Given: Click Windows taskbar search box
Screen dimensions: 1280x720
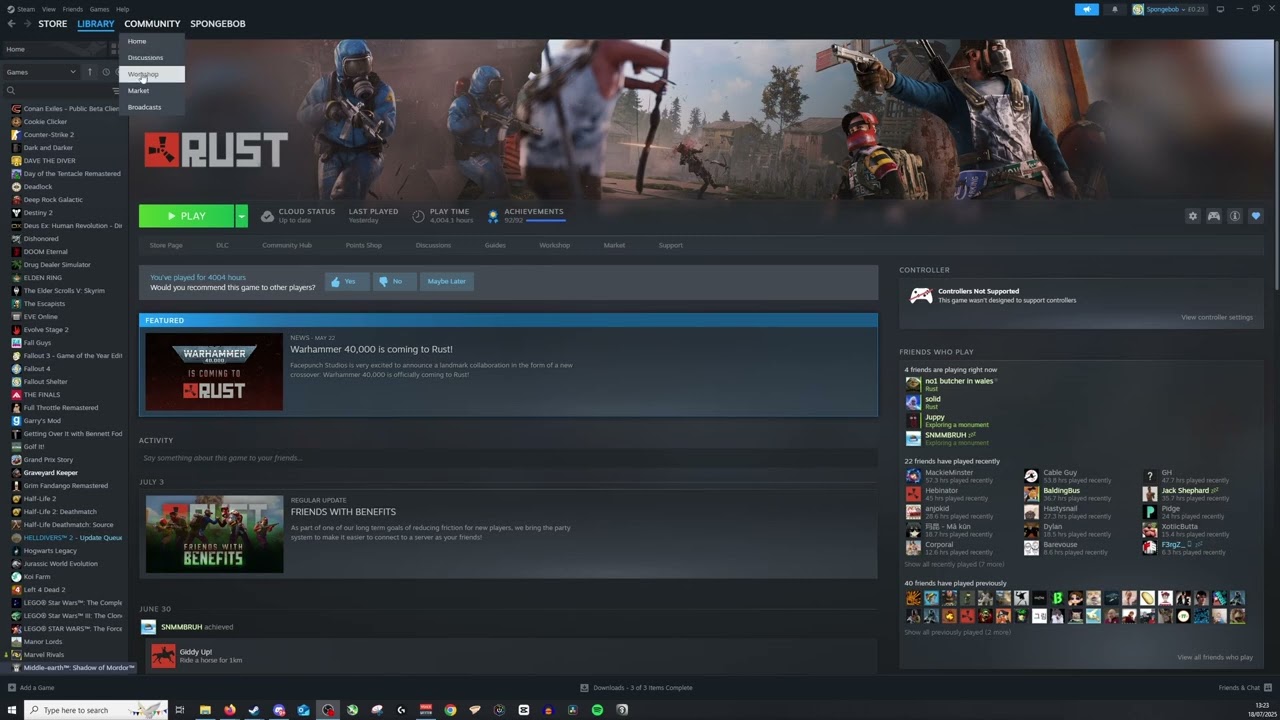Looking at the screenshot, I should tap(95, 710).
